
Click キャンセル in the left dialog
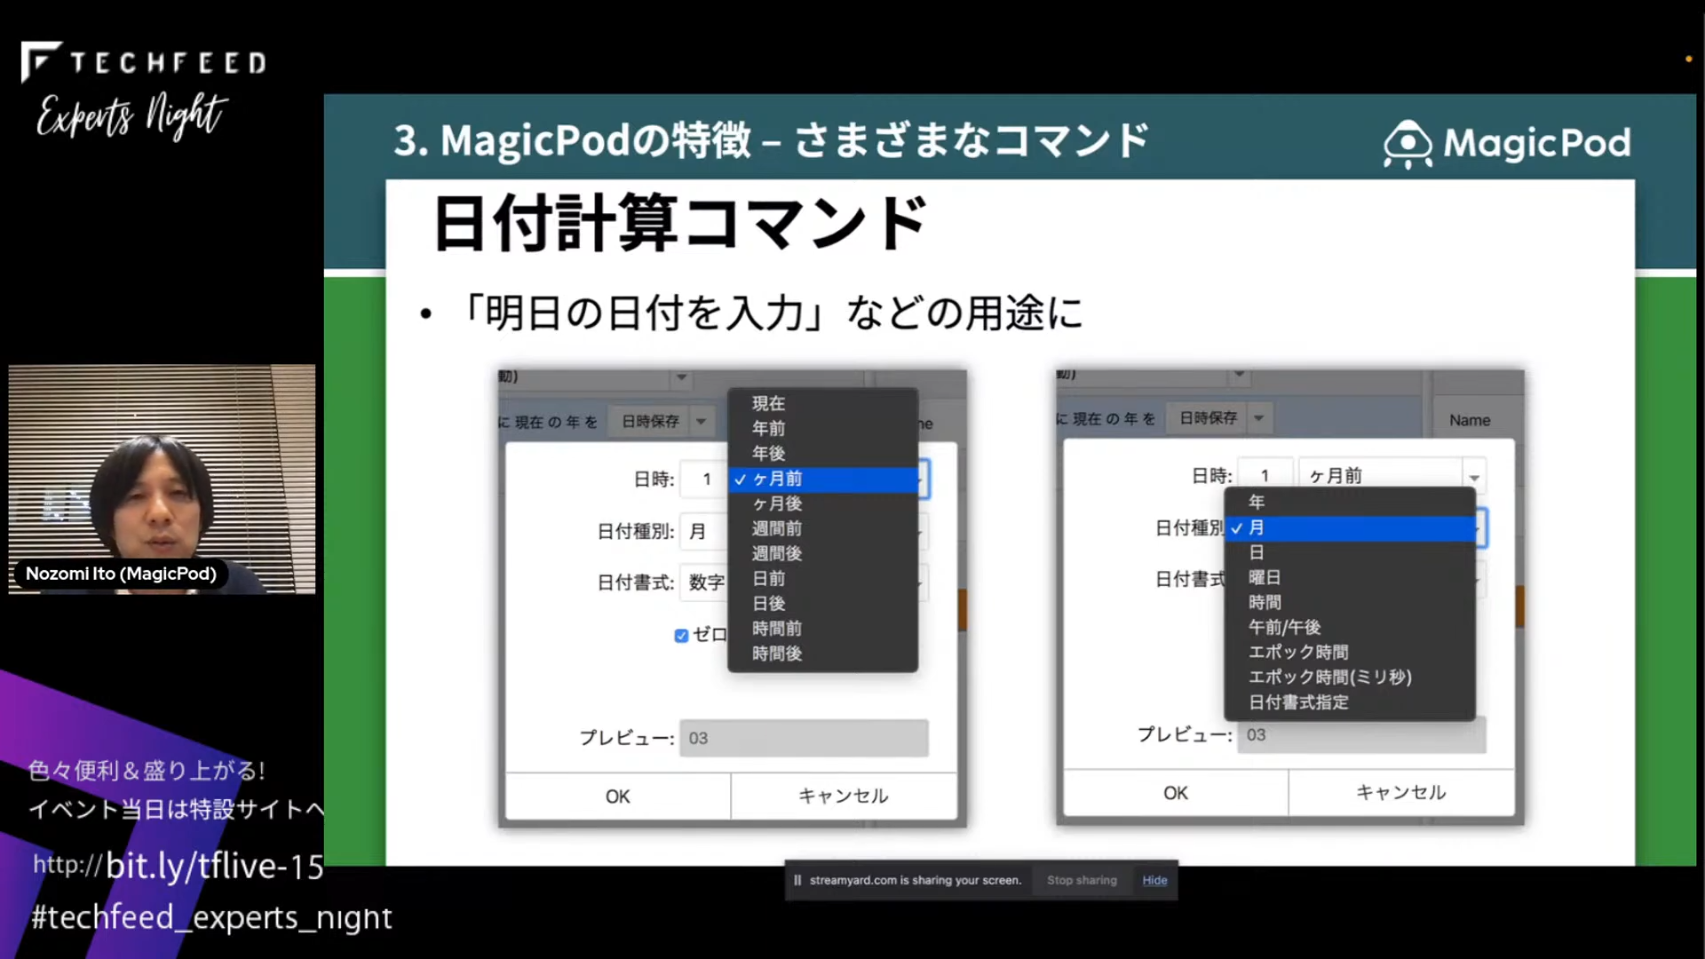coord(843,796)
